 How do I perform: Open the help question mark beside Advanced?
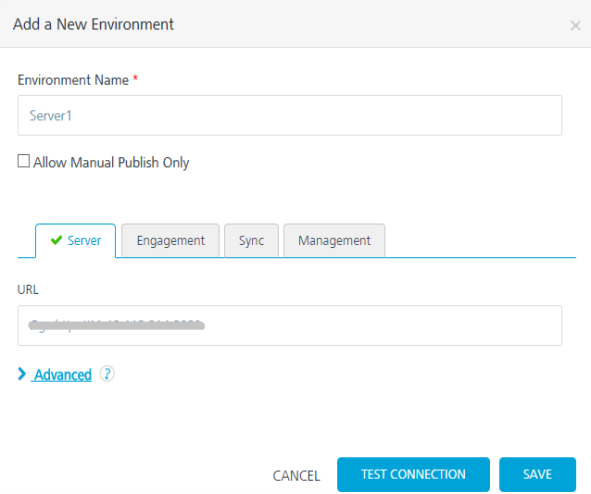(107, 374)
